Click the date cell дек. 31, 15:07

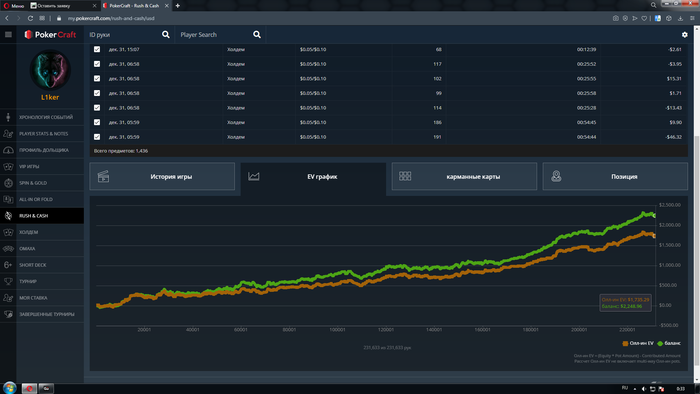click(x=124, y=50)
